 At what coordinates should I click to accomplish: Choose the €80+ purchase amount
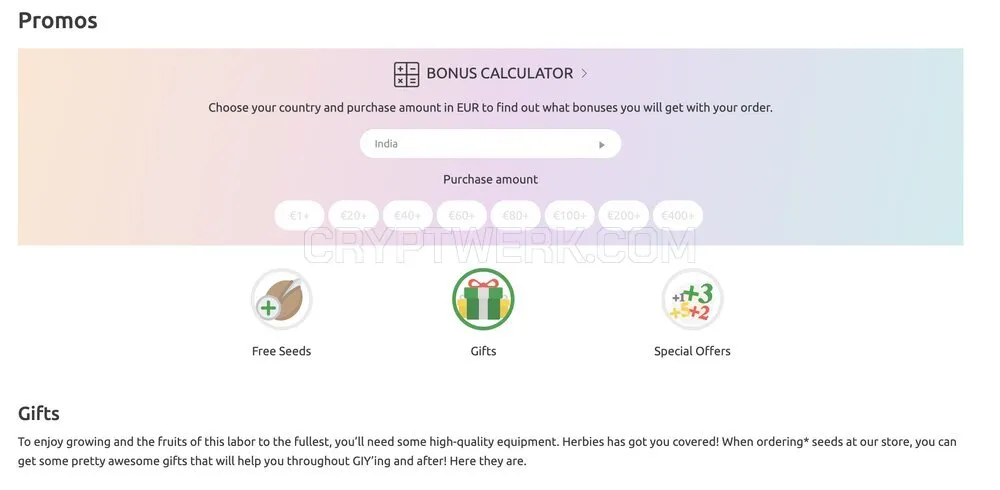[x=515, y=216]
